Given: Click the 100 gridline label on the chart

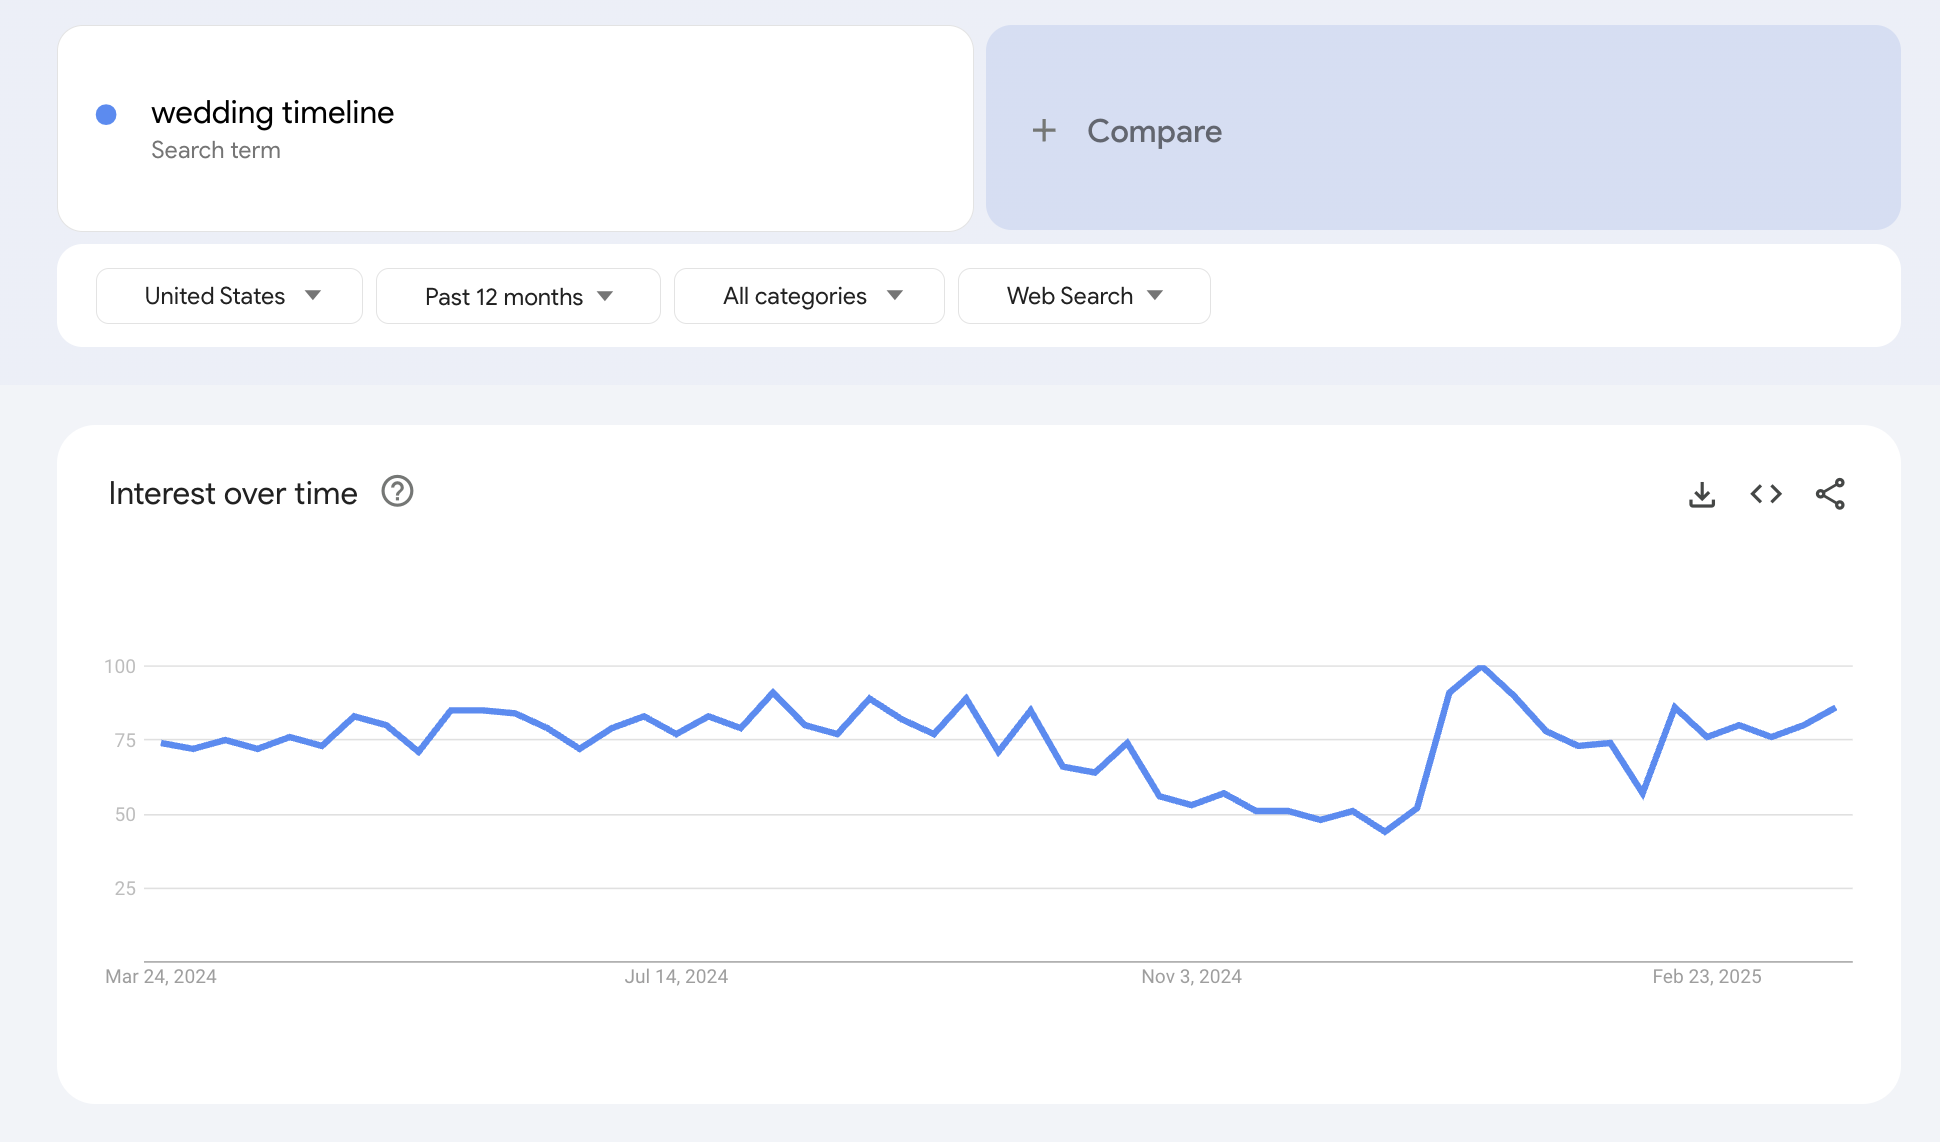Looking at the screenshot, I should [121, 665].
